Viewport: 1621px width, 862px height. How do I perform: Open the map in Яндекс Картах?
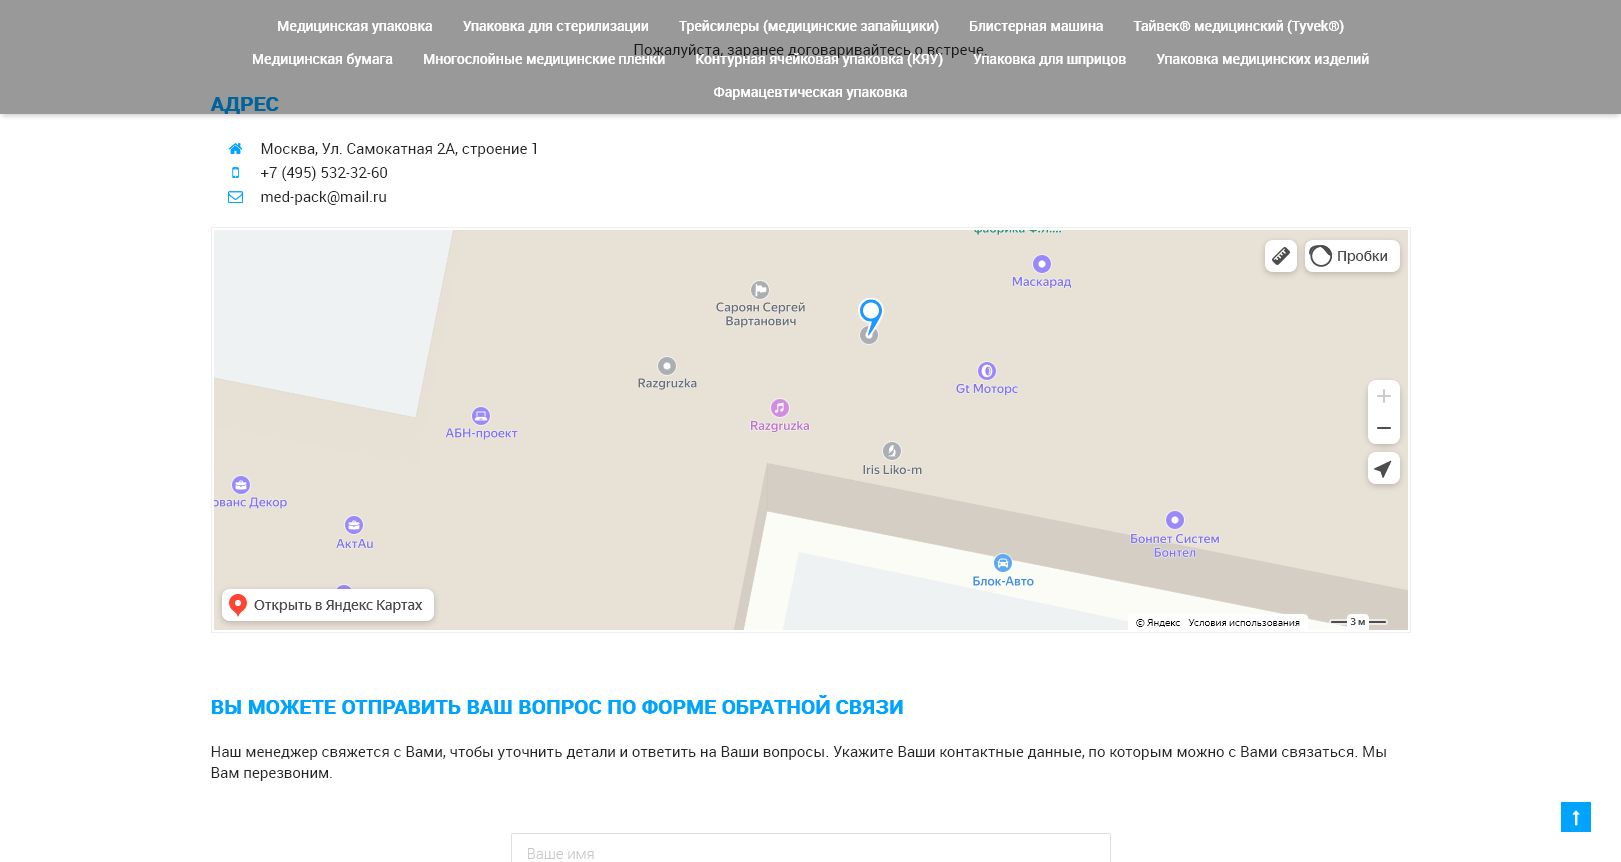(x=328, y=605)
